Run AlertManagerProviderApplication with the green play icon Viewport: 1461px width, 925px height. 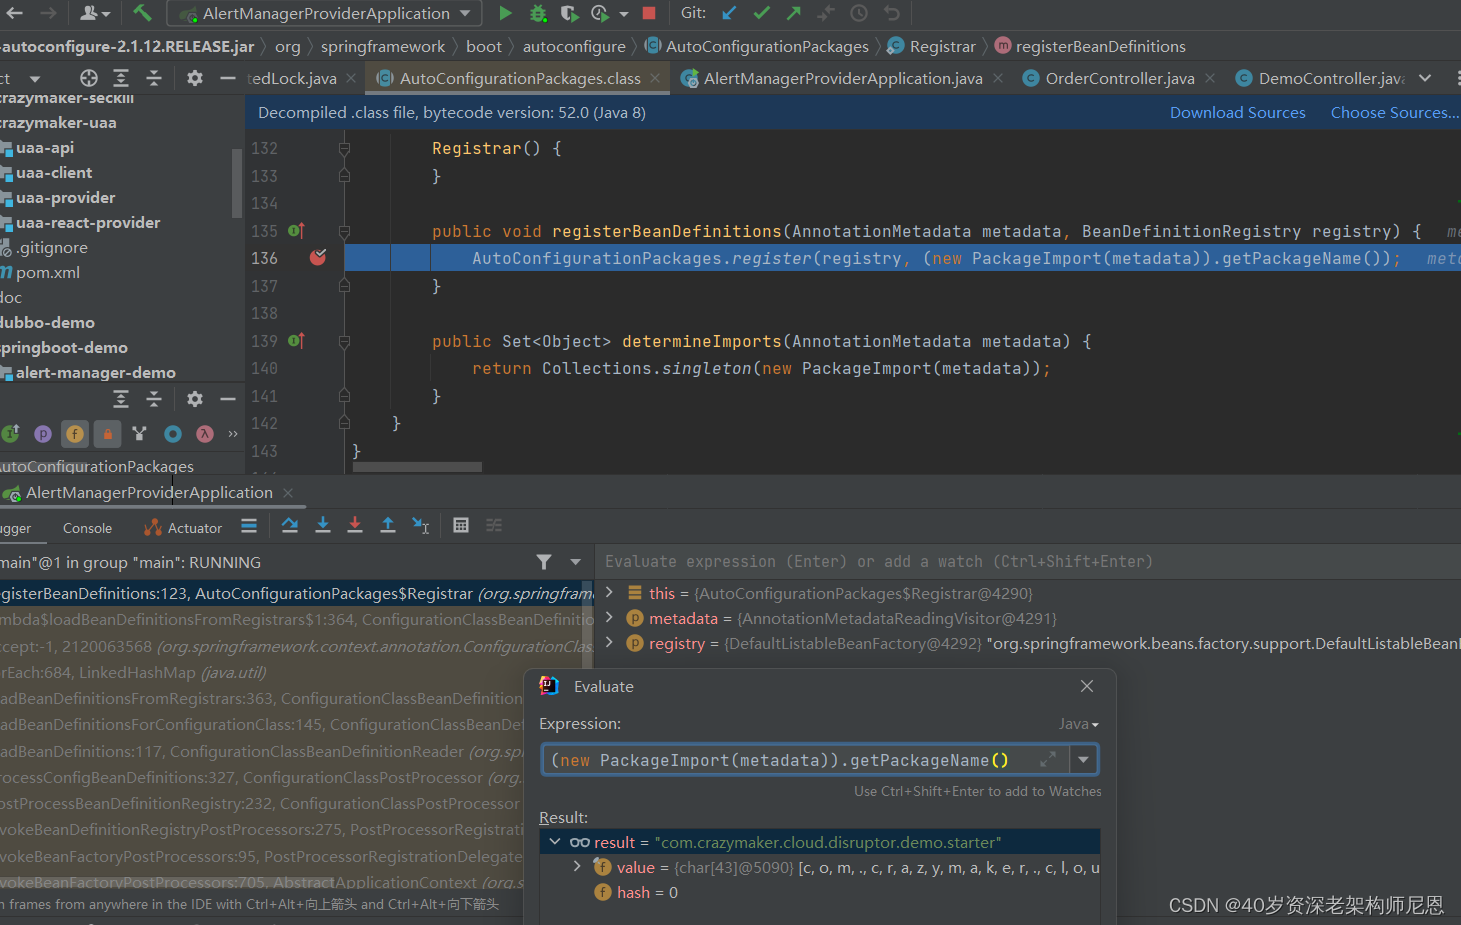pyautogui.click(x=505, y=13)
